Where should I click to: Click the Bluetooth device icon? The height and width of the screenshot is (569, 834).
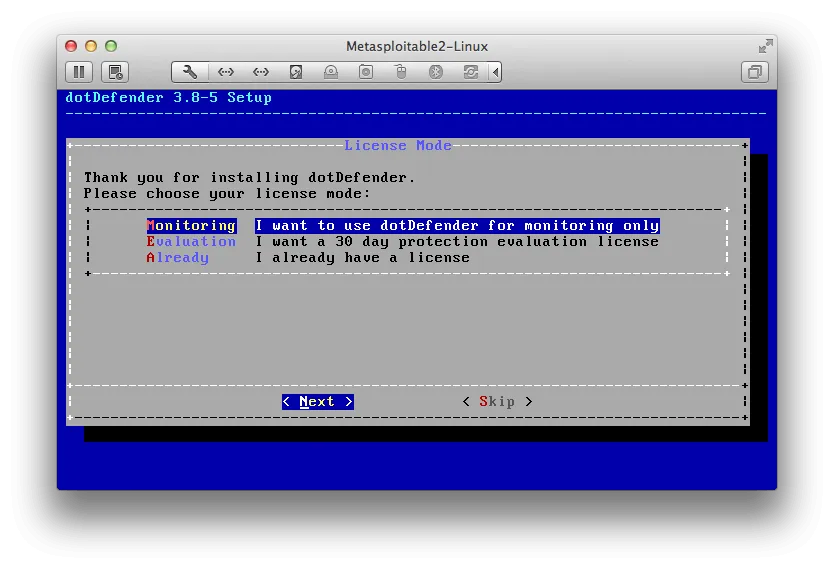436,72
